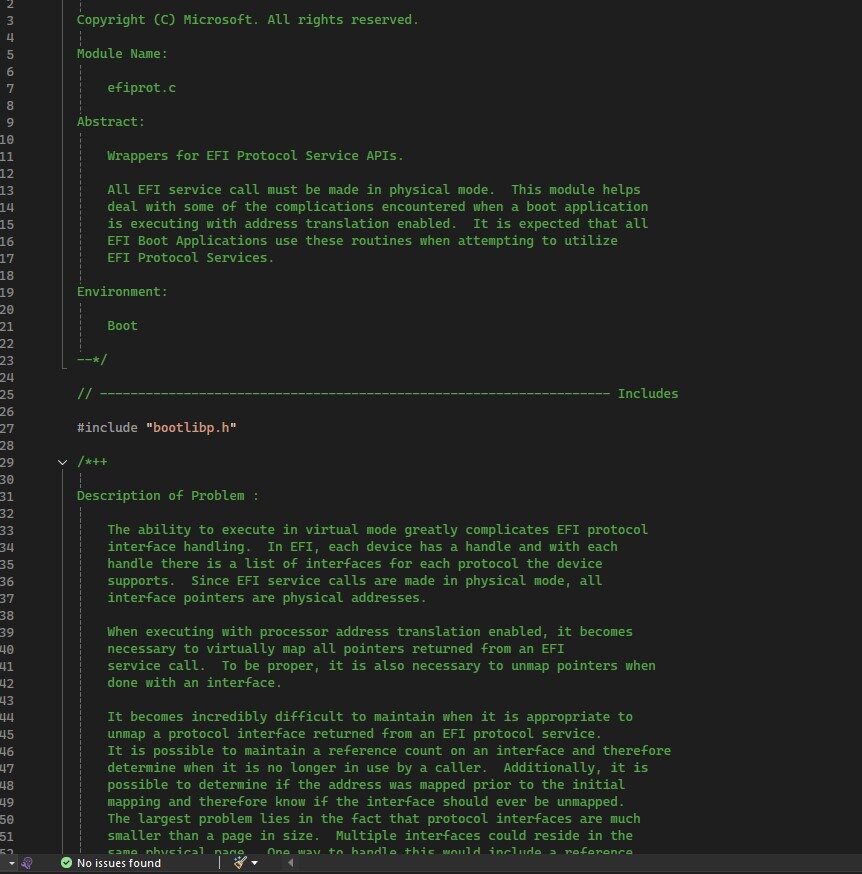Expand the code cleanup options dropdown
This screenshot has height=874, width=862.
pos(255,863)
